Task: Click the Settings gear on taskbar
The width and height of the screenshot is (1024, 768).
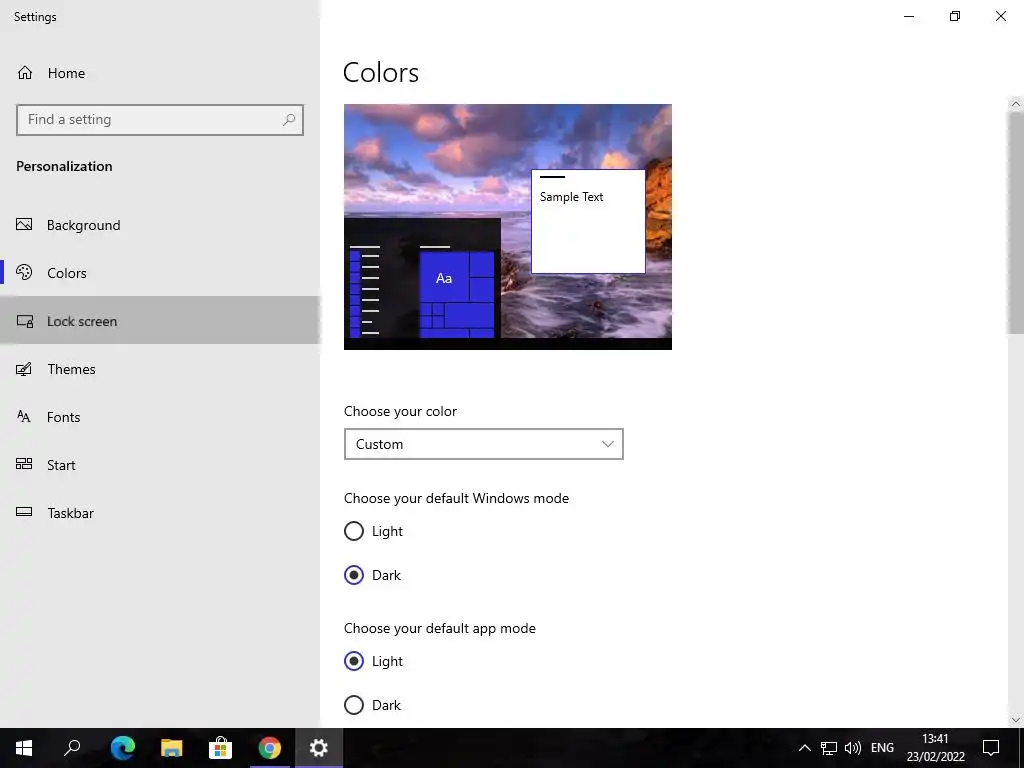Action: 318,748
